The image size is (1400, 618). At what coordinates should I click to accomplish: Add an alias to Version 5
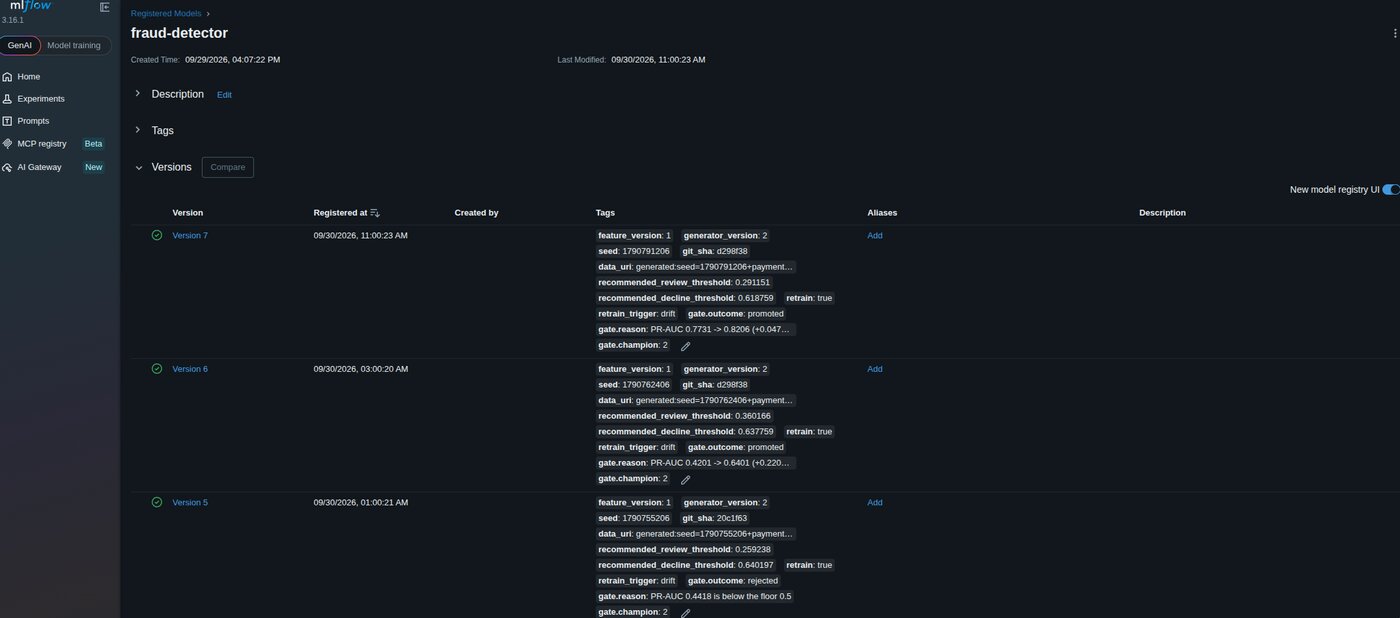pyautogui.click(x=875, y=503)
